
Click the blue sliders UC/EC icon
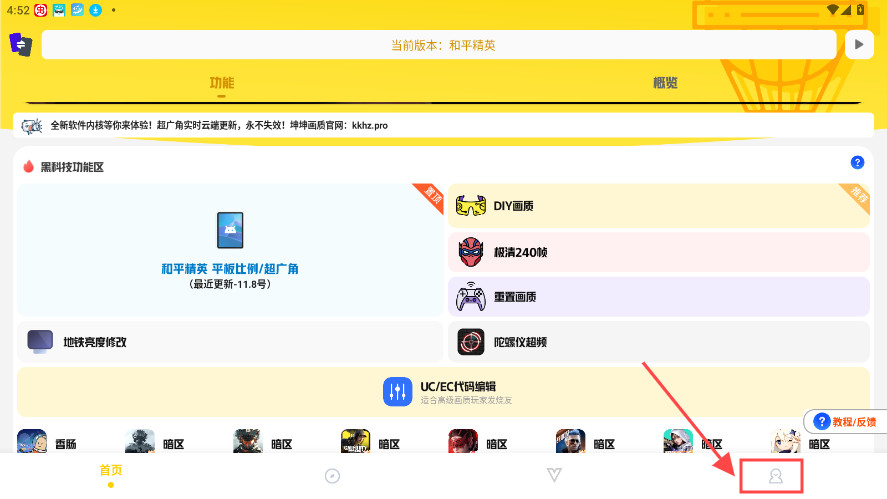[x=397, y=392]
